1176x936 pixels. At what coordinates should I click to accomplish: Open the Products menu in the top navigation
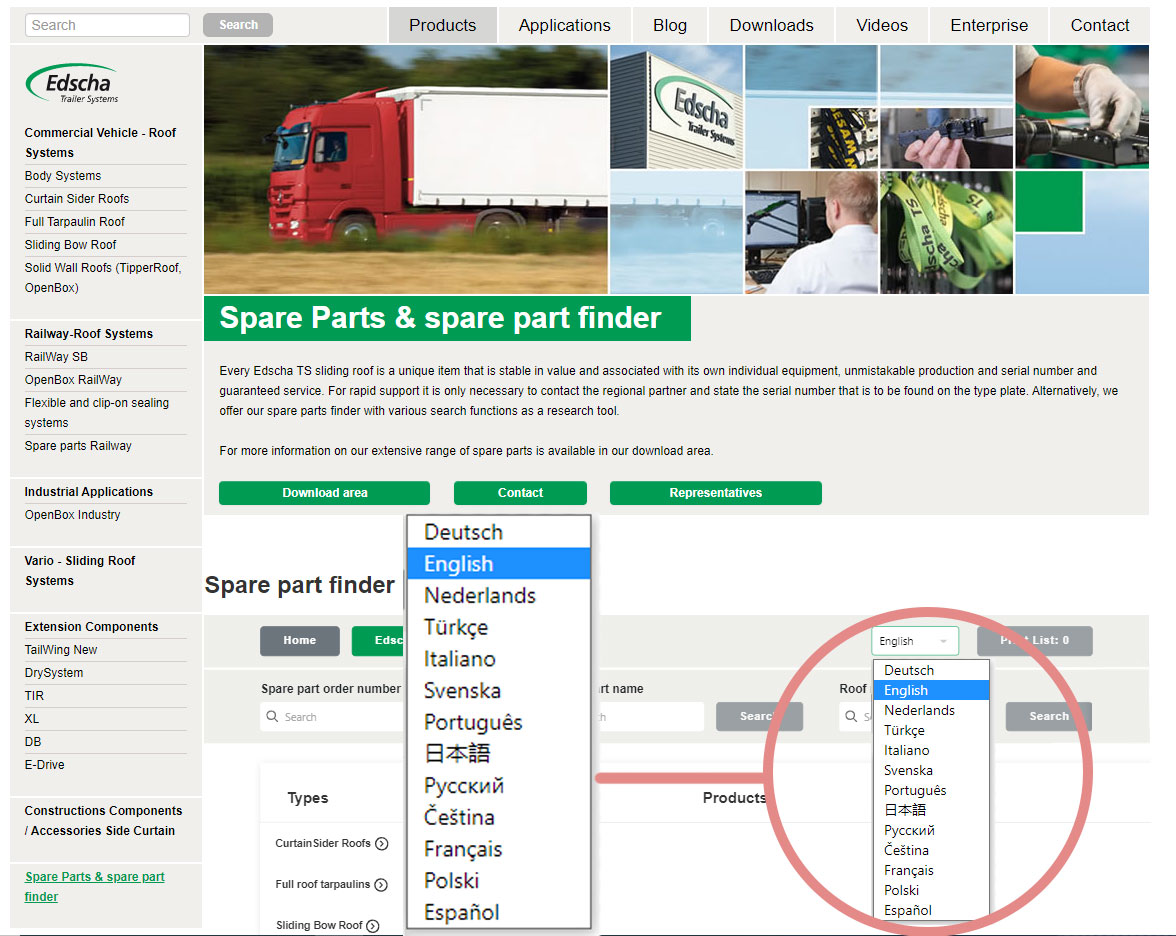[x=442, y=26]
